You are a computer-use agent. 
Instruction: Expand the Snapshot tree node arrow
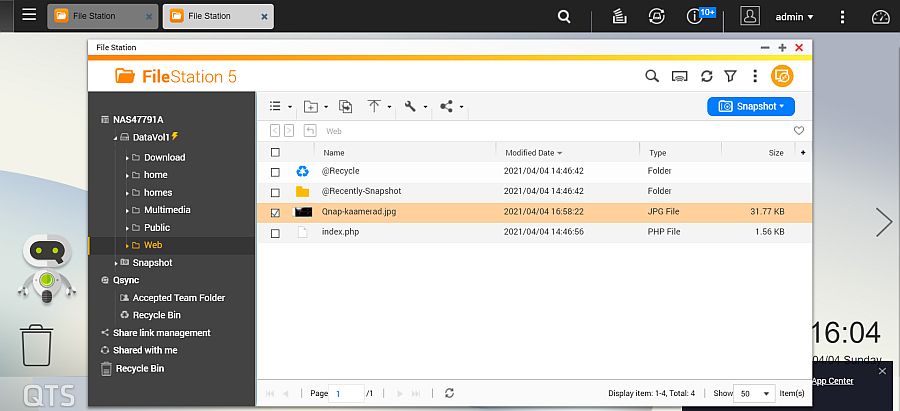click(115, 263)
